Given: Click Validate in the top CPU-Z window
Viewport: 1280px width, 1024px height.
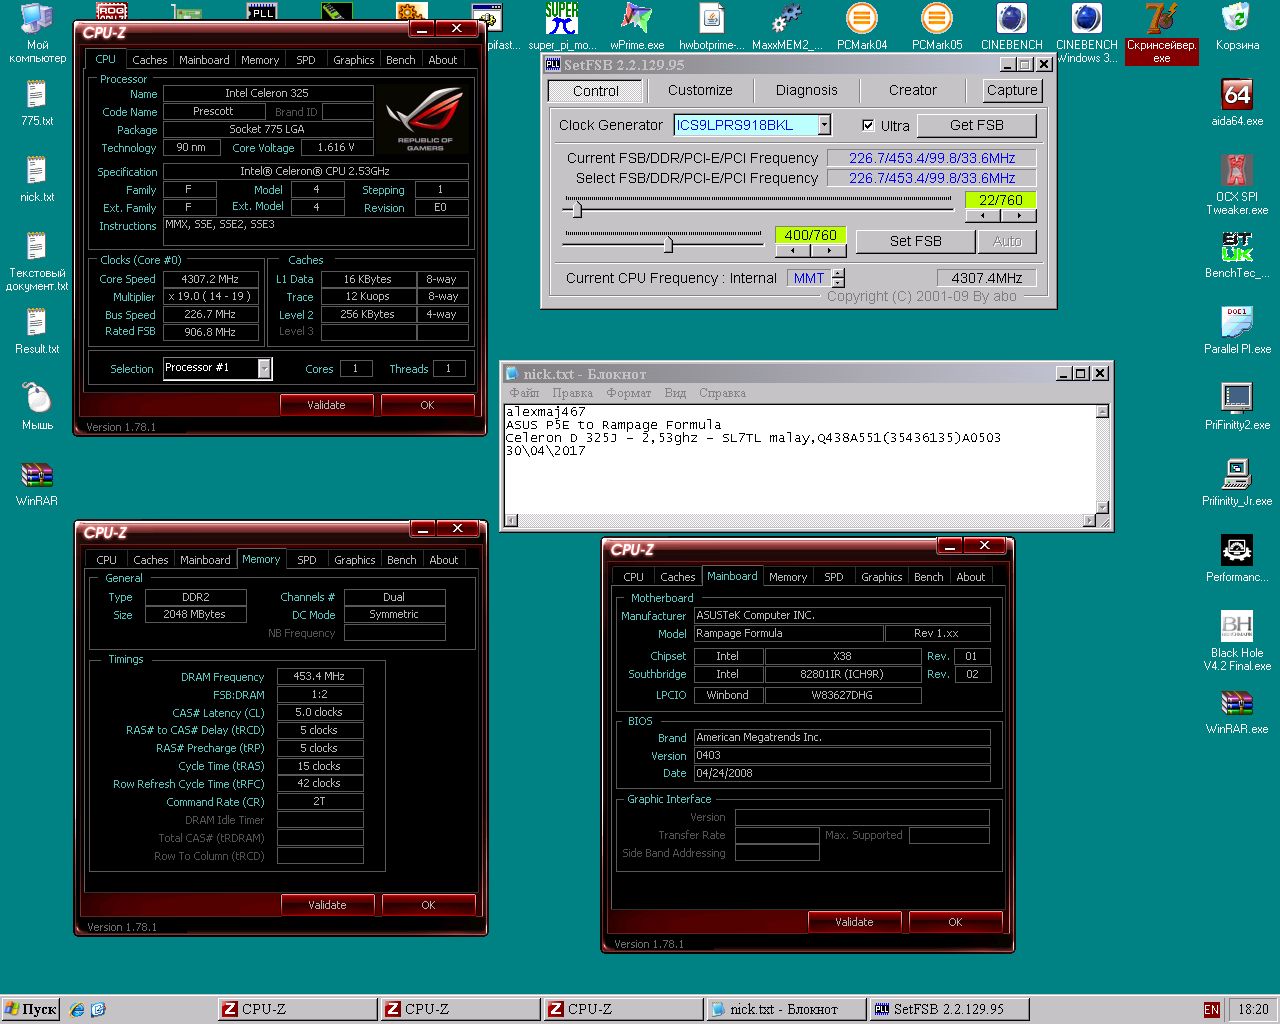Looking at the screenshot, I should [x=326, y=405].
